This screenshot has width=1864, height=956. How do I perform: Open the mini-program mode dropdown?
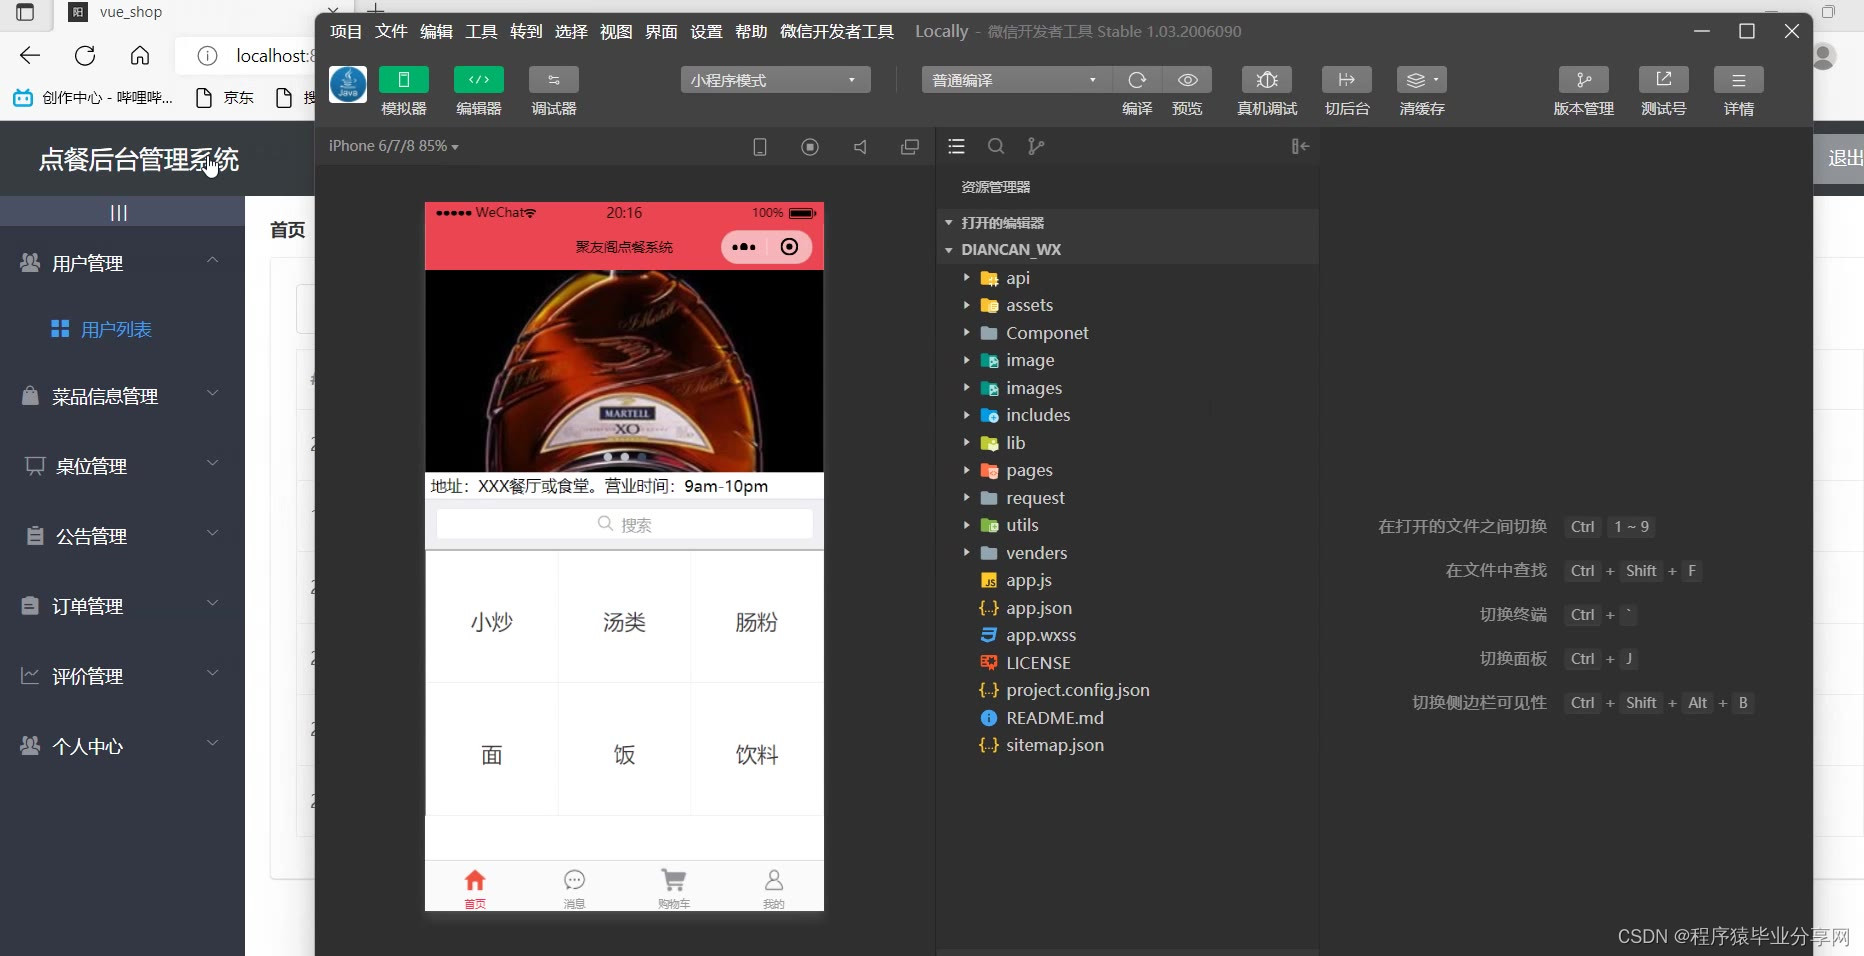(x=775, y=80)
